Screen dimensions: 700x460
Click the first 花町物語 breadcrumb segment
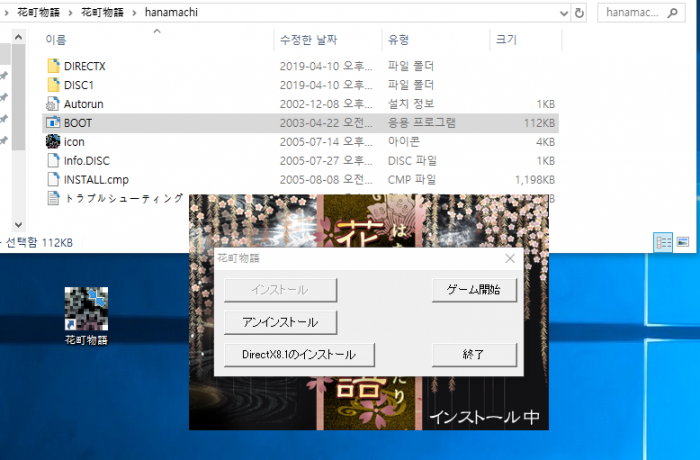click(38, 13)
